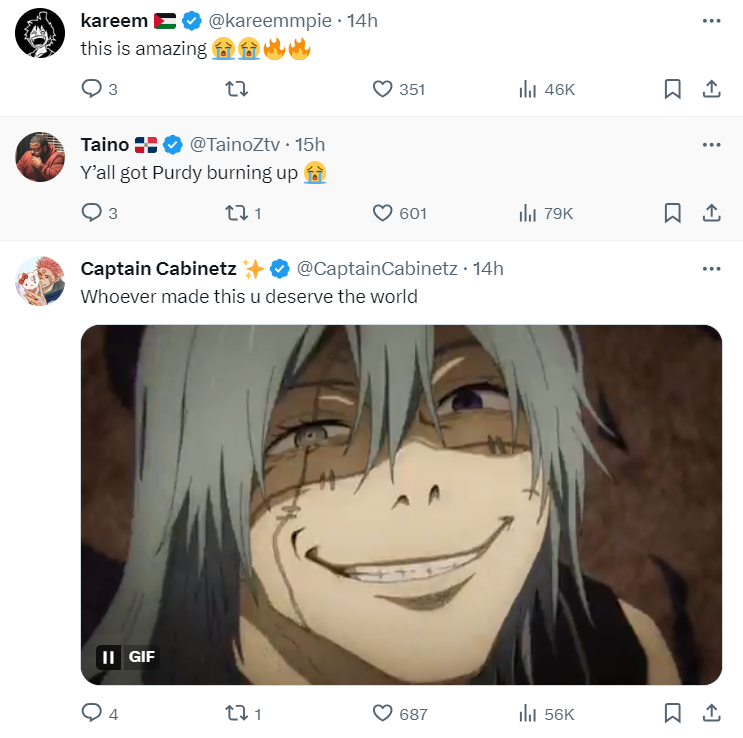The width and height of the screenshot is (743, 738).
Task: Bookmark kareem's tweet
Action: click(x=673, y=89)
